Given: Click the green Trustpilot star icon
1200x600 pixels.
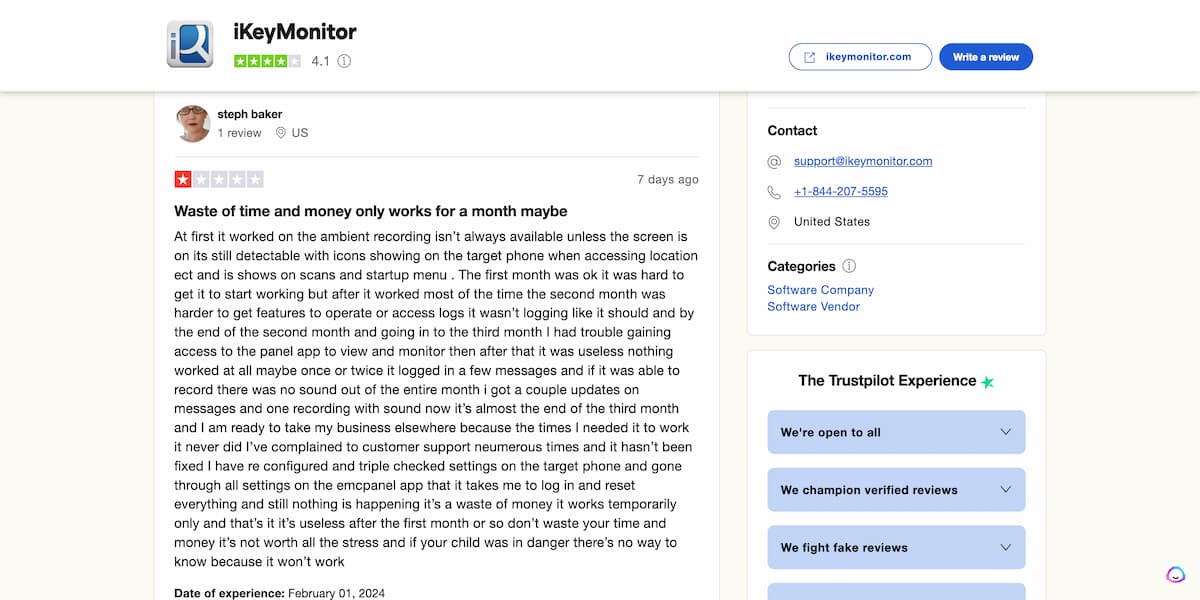Looking at the screenshot, I should click(987, 382).
